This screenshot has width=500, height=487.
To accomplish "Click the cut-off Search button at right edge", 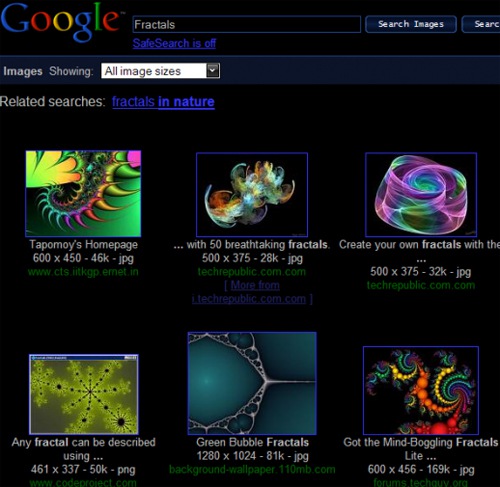I will (481, 24).
